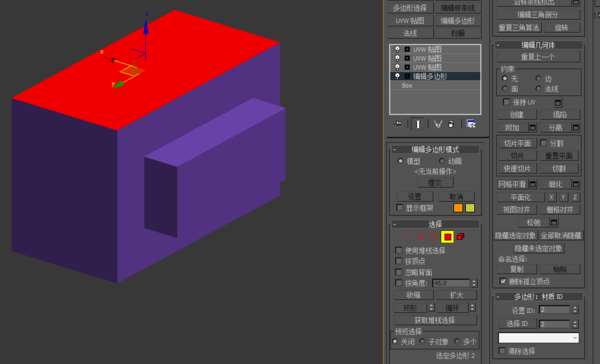Open settings box beside 附加 (Attach) button
The width and height of the screenshot is (600, 364).
click(x=532, y=127)
